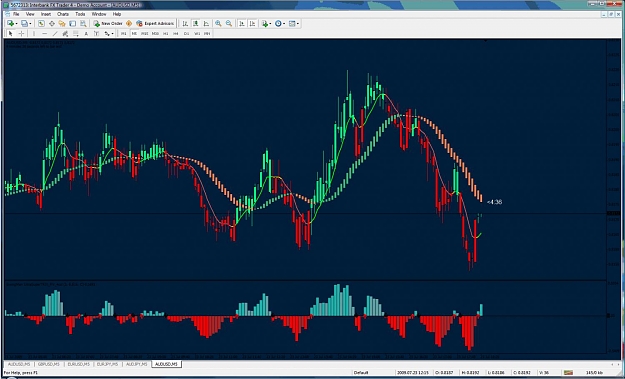Select the MN monthly timeframe button
This screenshot has width=625, height=379.
207,33
